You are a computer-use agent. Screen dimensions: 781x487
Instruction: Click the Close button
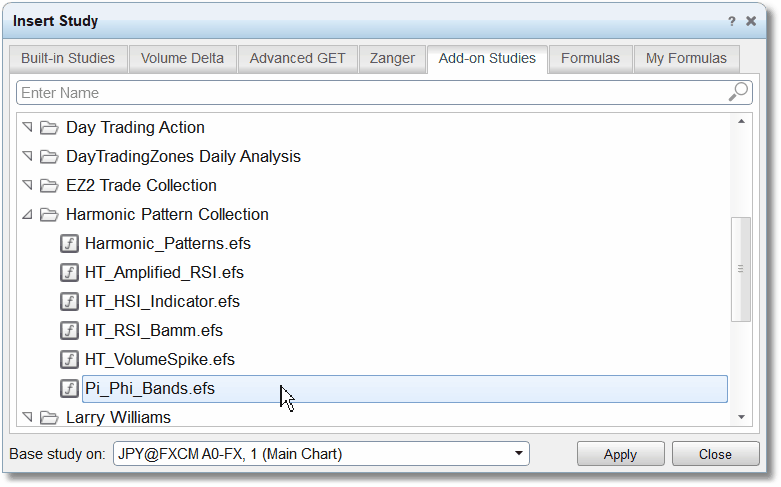click(x=715, y=454)
